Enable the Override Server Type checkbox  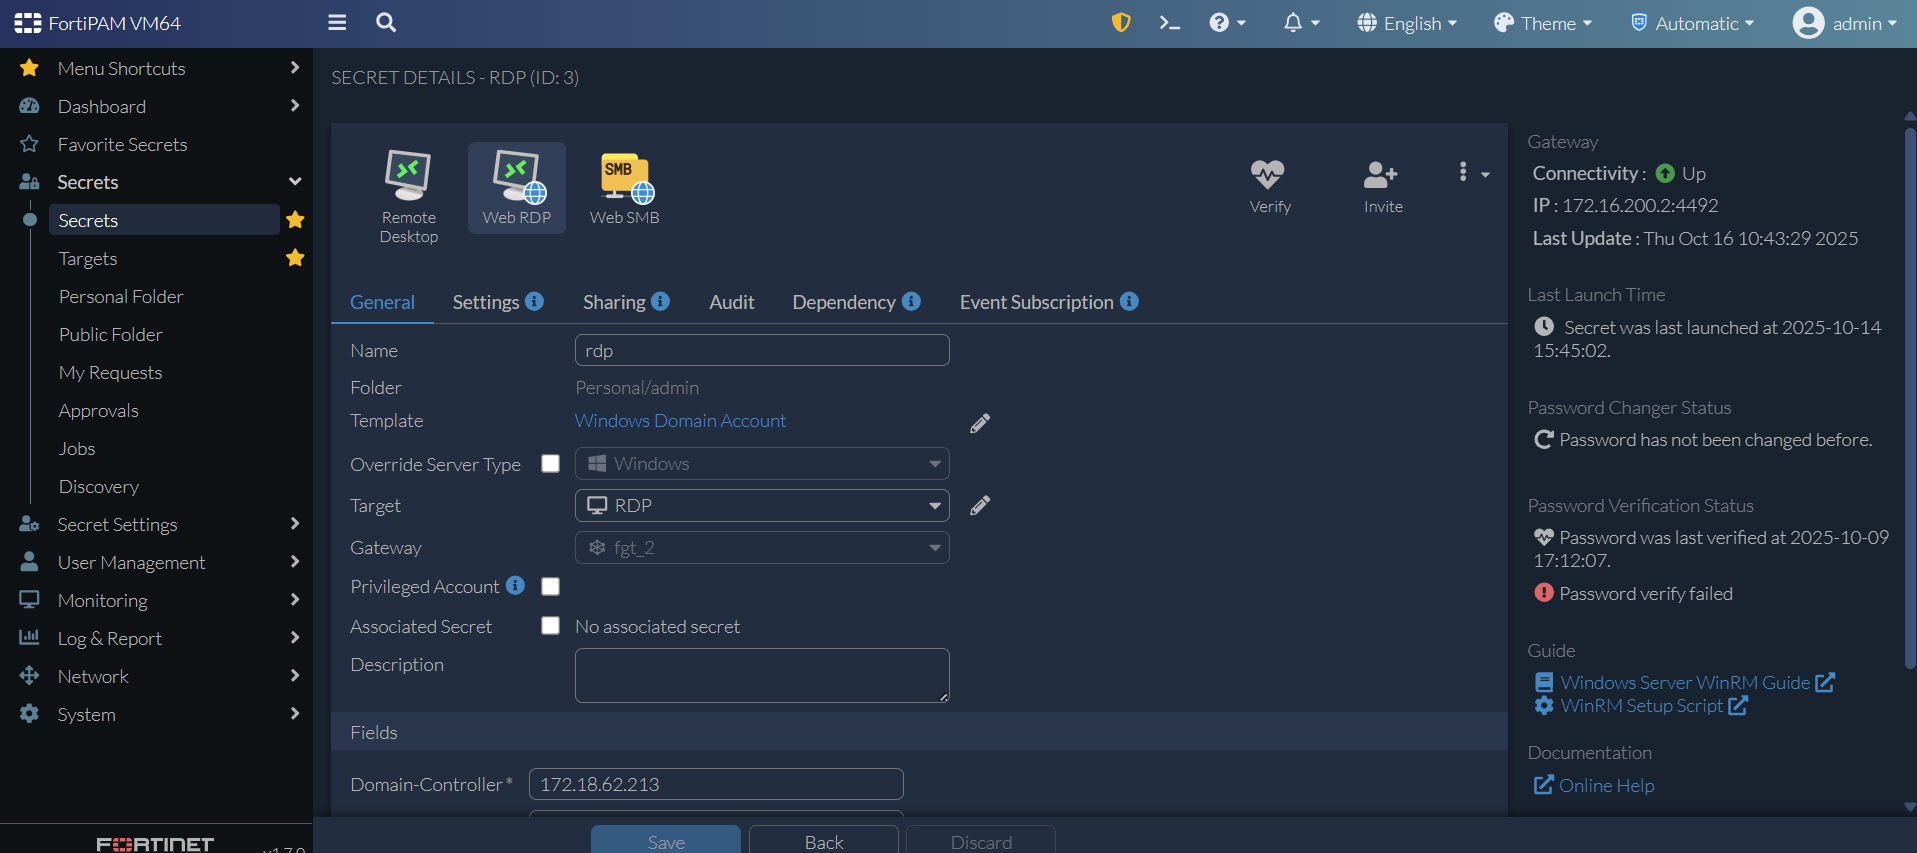pos(550,463)
